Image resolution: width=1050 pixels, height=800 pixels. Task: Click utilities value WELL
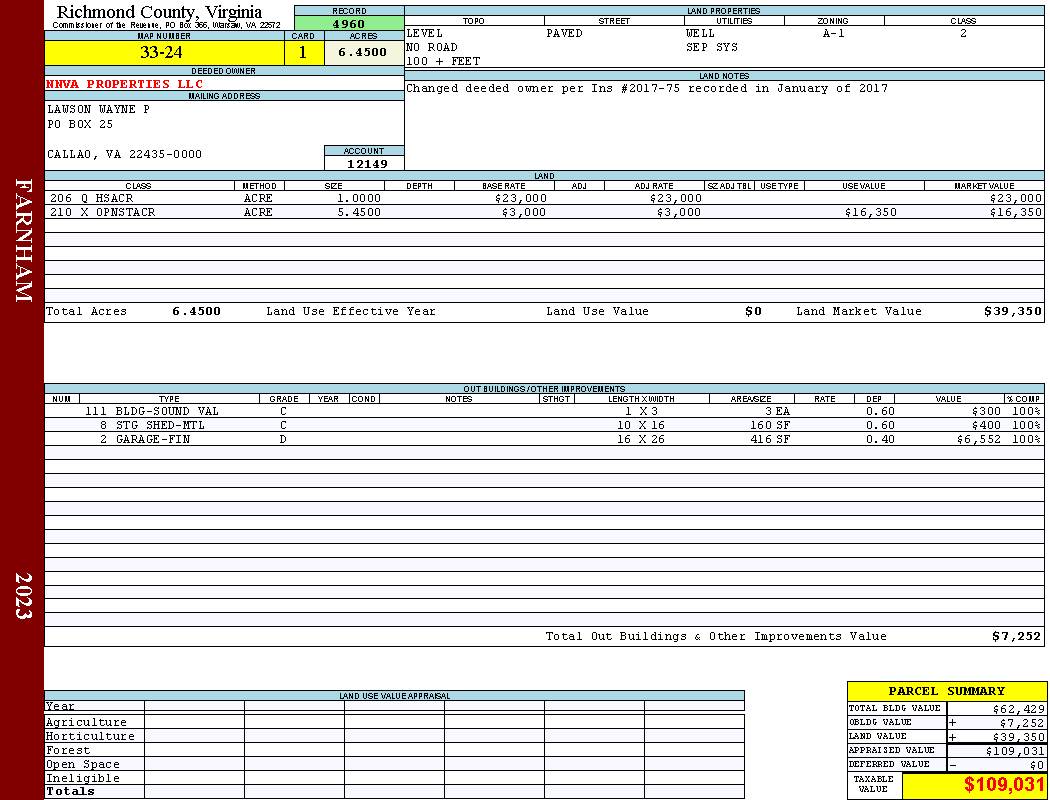pyautogui.click(x=700, y=33)
